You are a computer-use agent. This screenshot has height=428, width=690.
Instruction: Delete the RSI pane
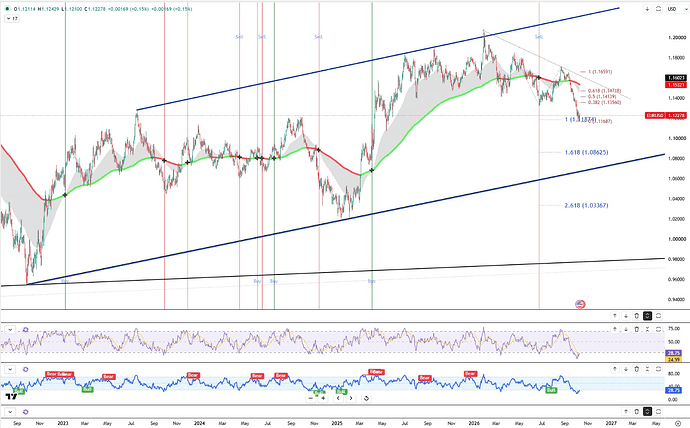click(x=636, y=329)
